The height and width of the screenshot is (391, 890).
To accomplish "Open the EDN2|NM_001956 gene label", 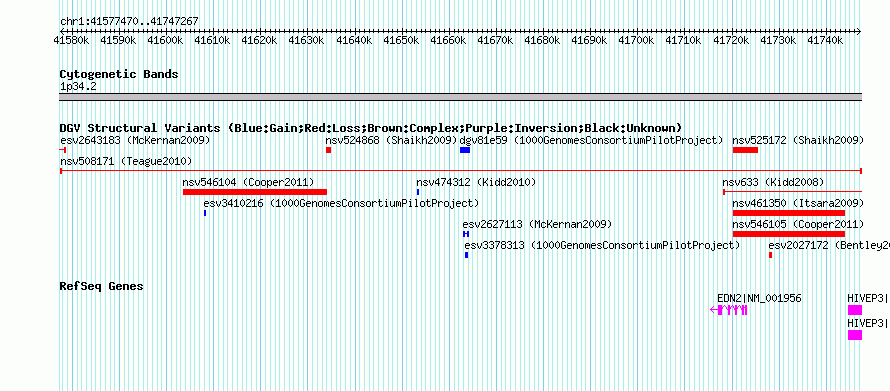I will coord(759,298).
